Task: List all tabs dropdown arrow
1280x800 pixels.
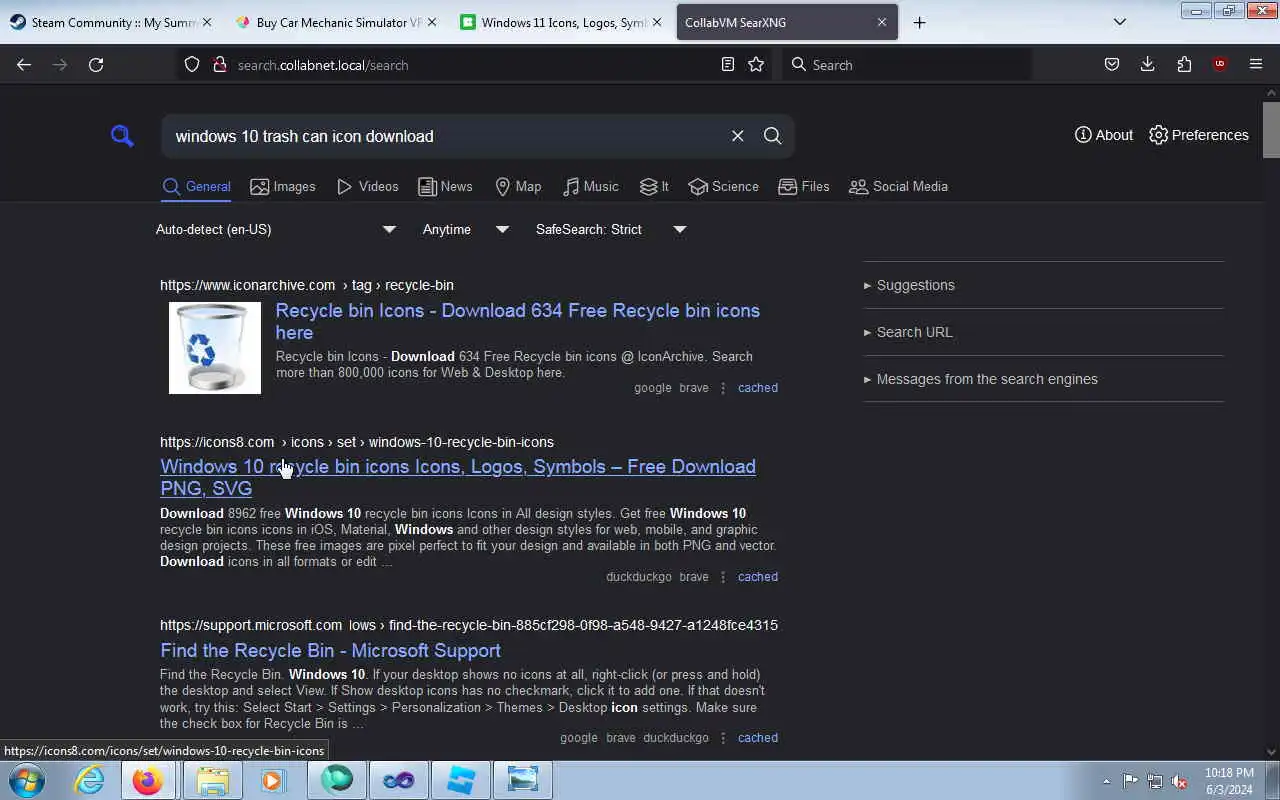Action: (1120, 22)
